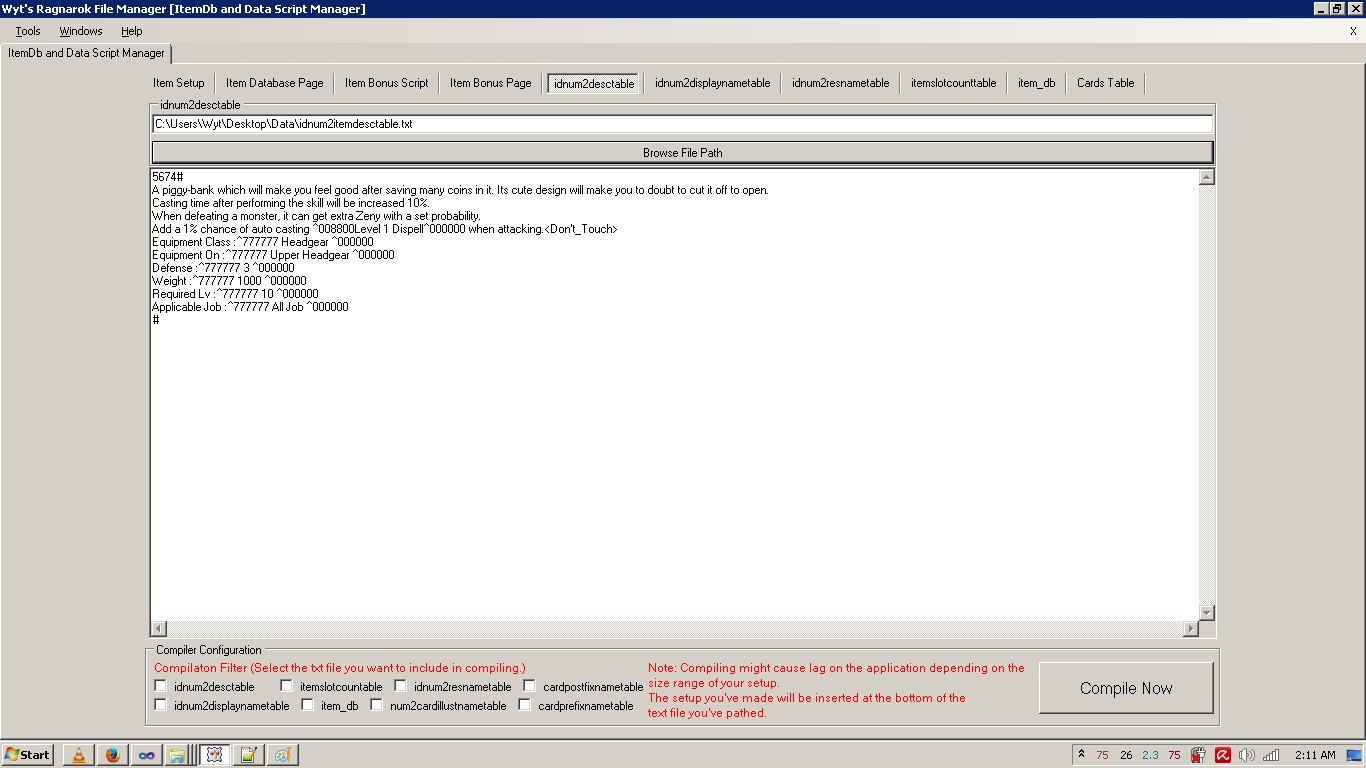The image size is (1366, 768).
Task: Open the Tools menu
Action: click(28, 31)
